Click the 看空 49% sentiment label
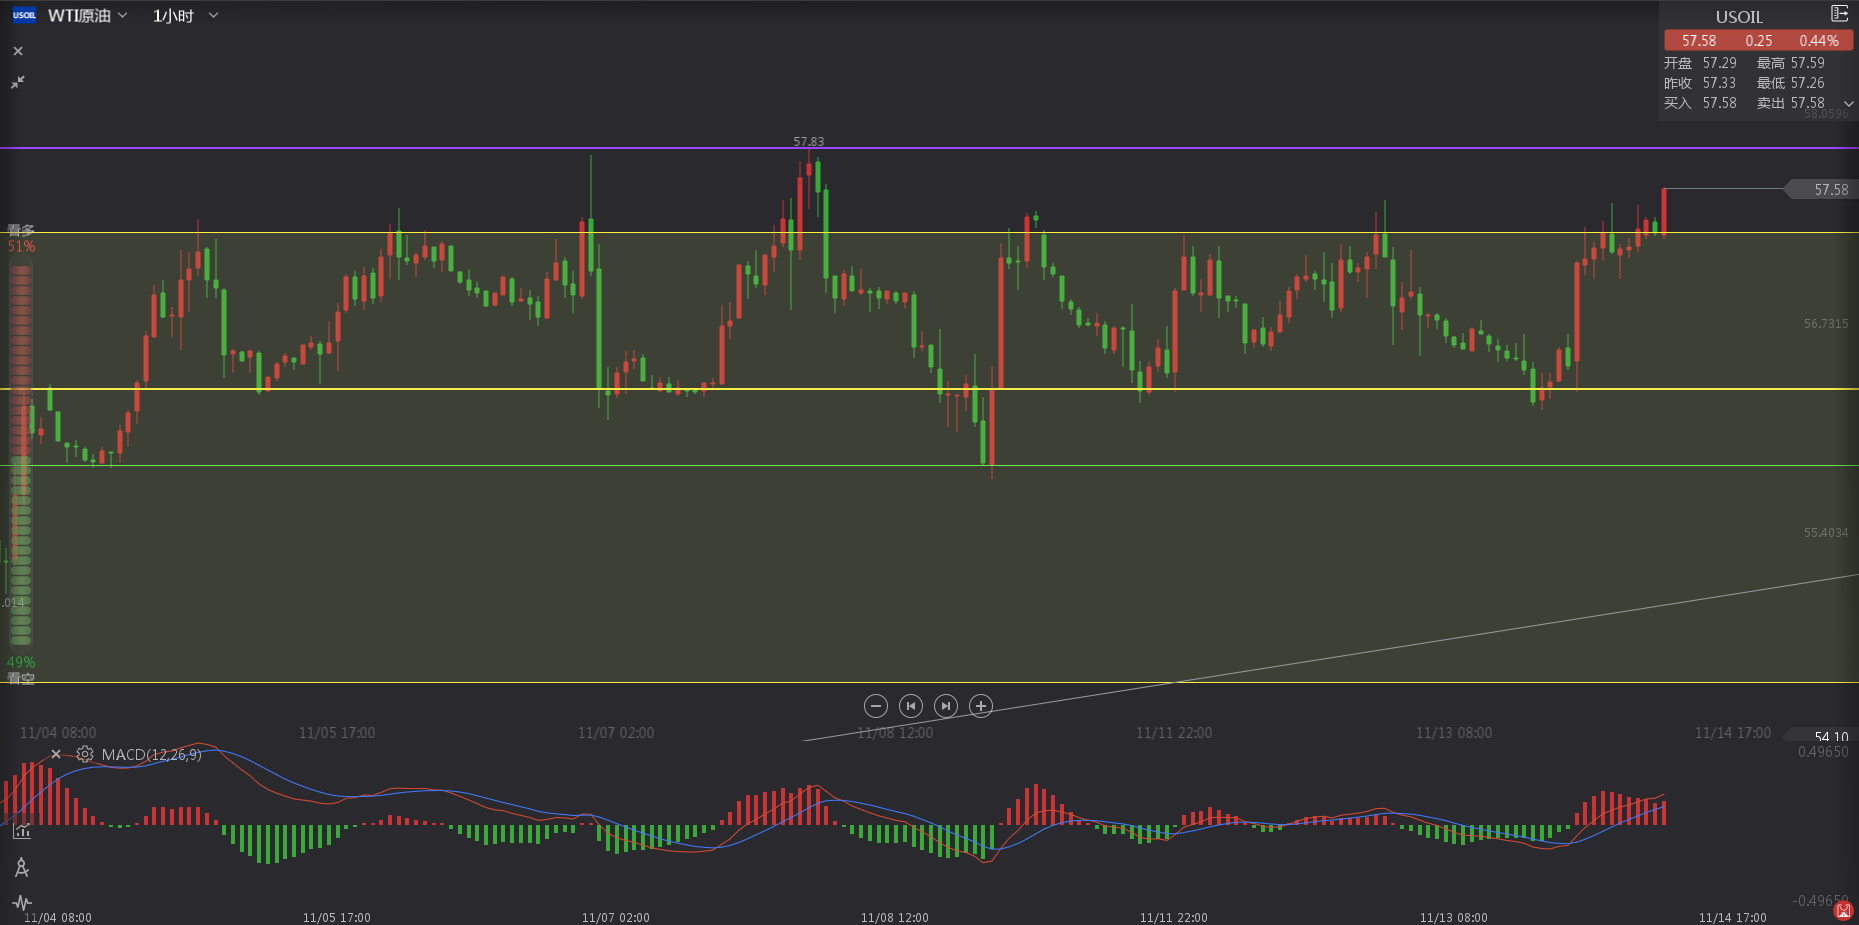Screen dimensions: 1859x925 (21, 670)
